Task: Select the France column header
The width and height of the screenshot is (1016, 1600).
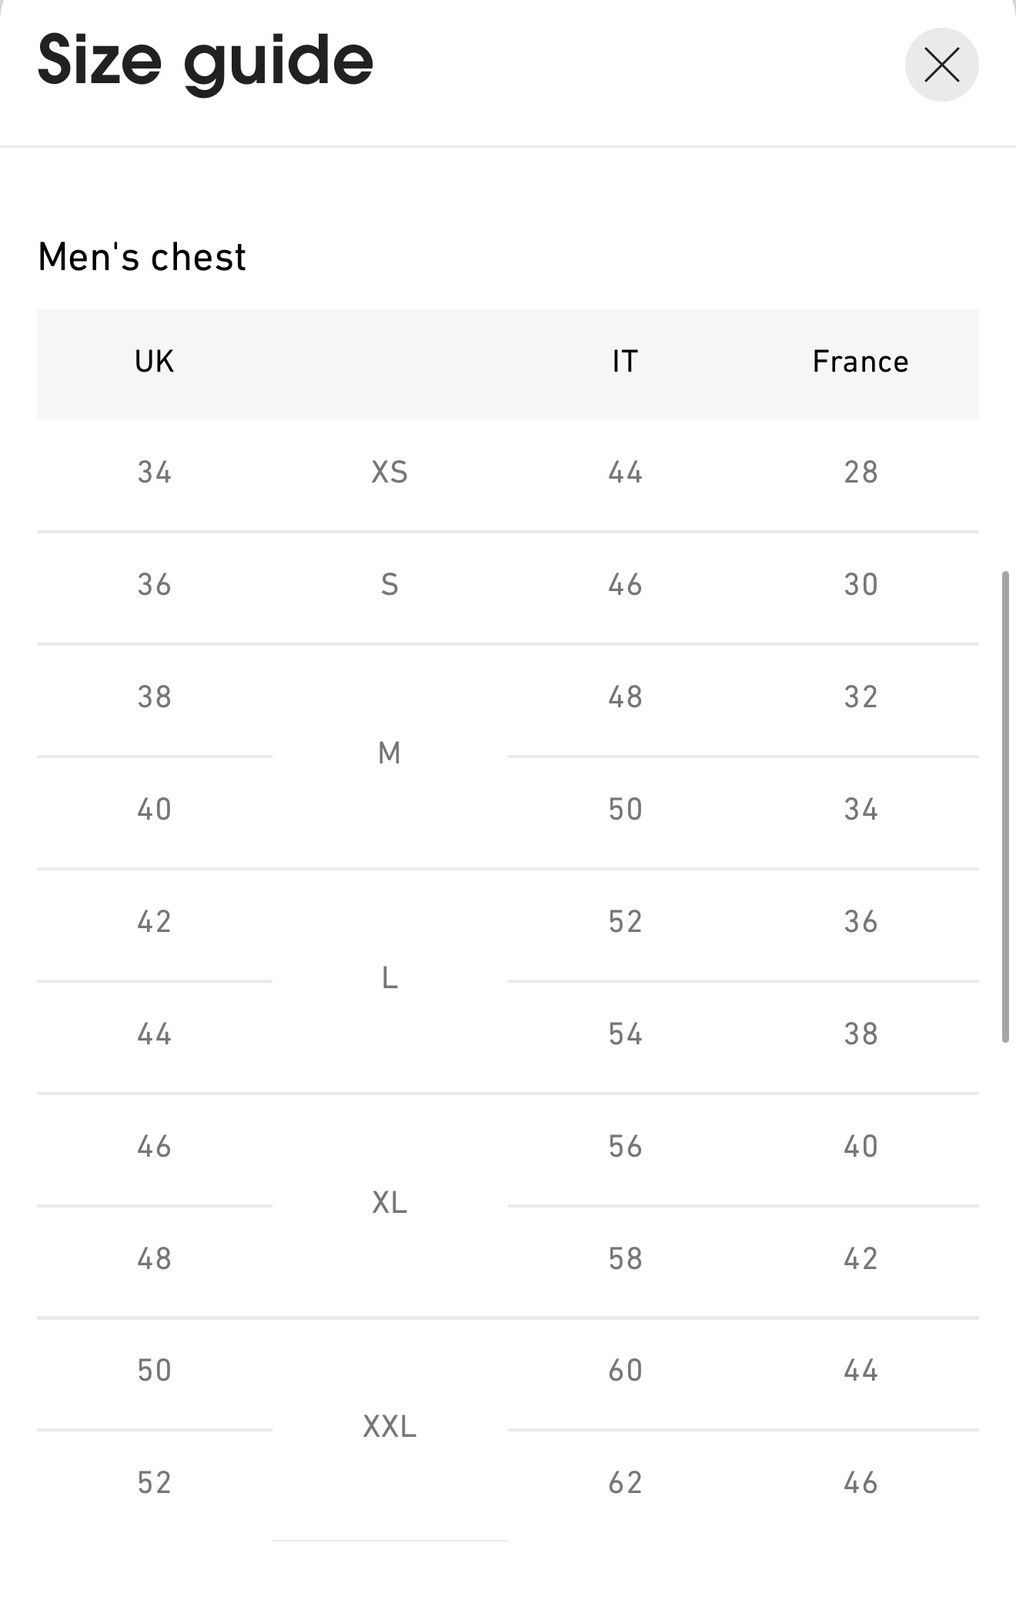Action: (x=860, y=363)
